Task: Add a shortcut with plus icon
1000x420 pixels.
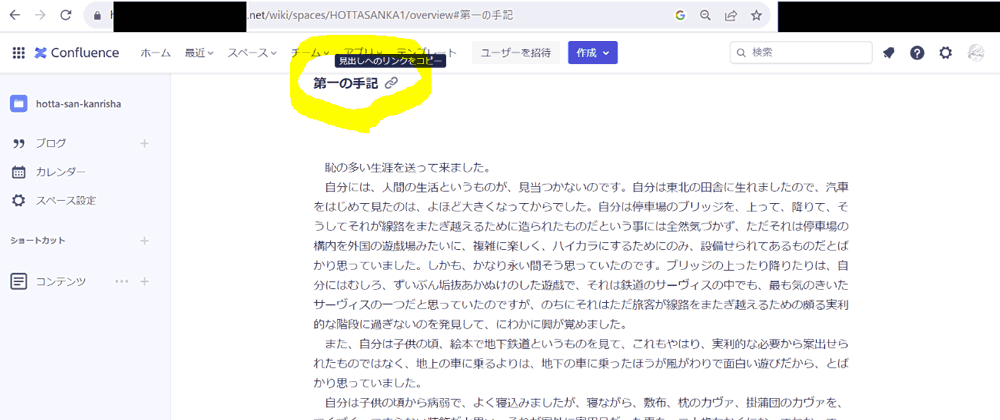Action: (x=144, y=241)
